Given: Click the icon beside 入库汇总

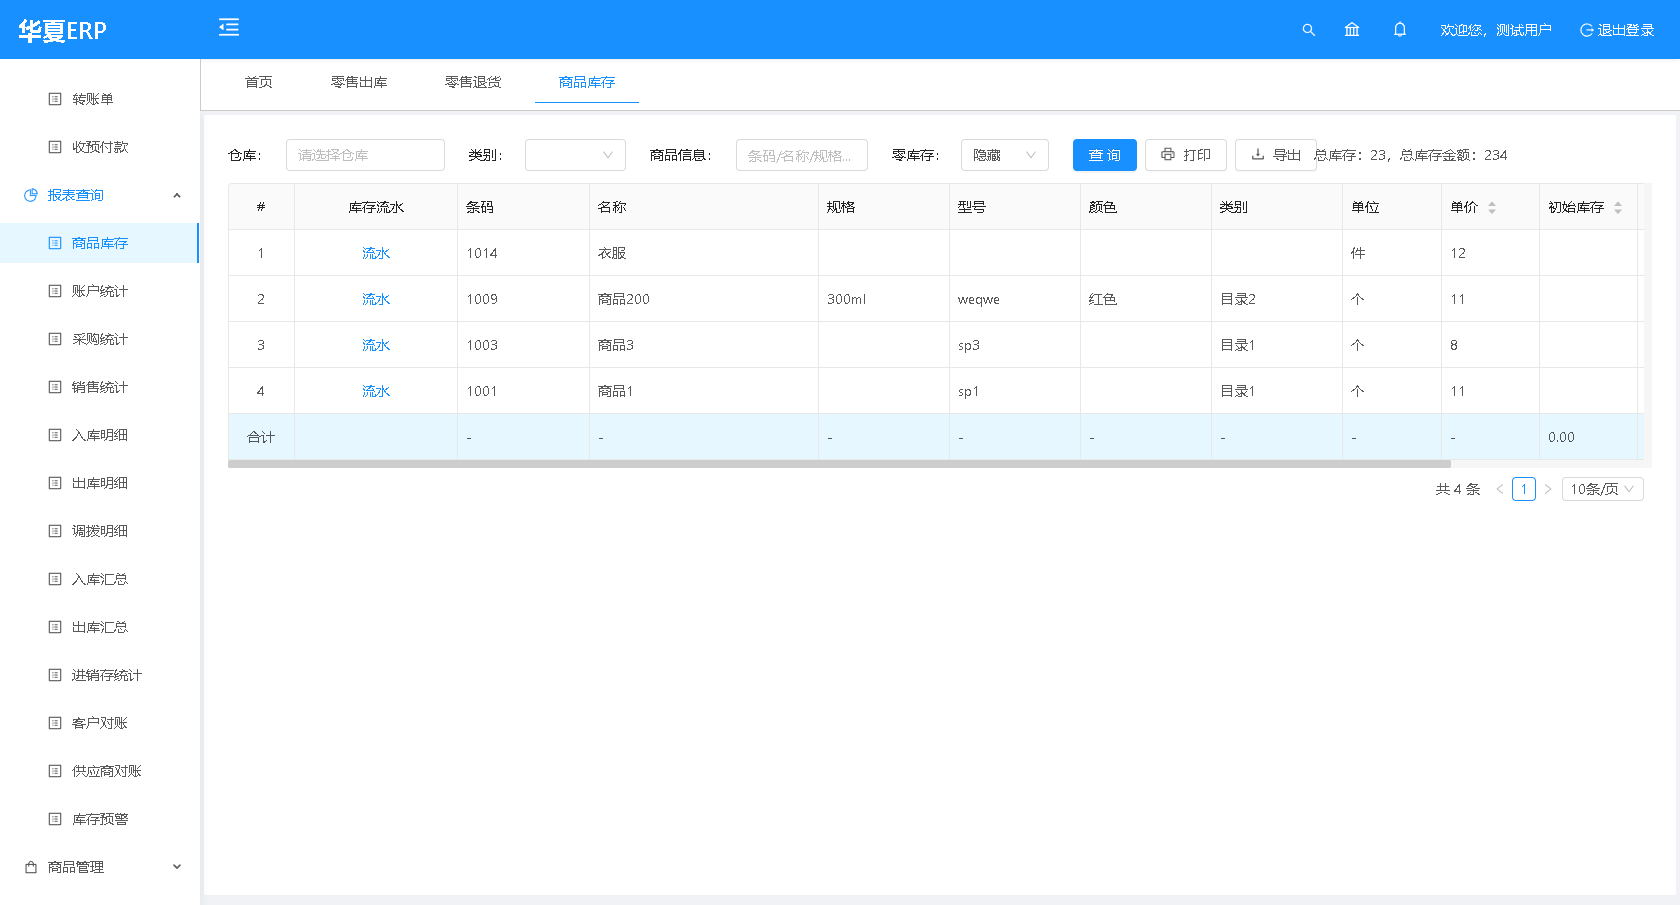Looking at the screenshot, I should click(x=55, y=579).
